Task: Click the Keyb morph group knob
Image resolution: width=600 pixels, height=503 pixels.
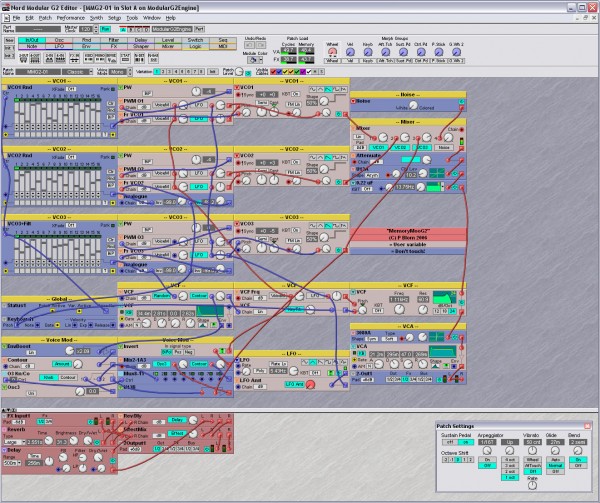Action: click(368, 52)
